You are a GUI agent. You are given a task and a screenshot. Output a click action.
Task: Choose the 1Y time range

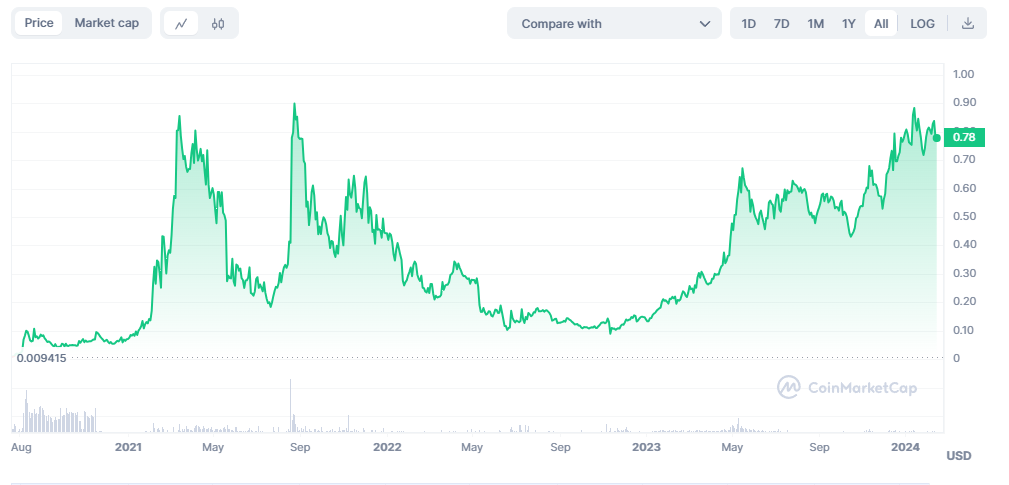click(849, 23)
